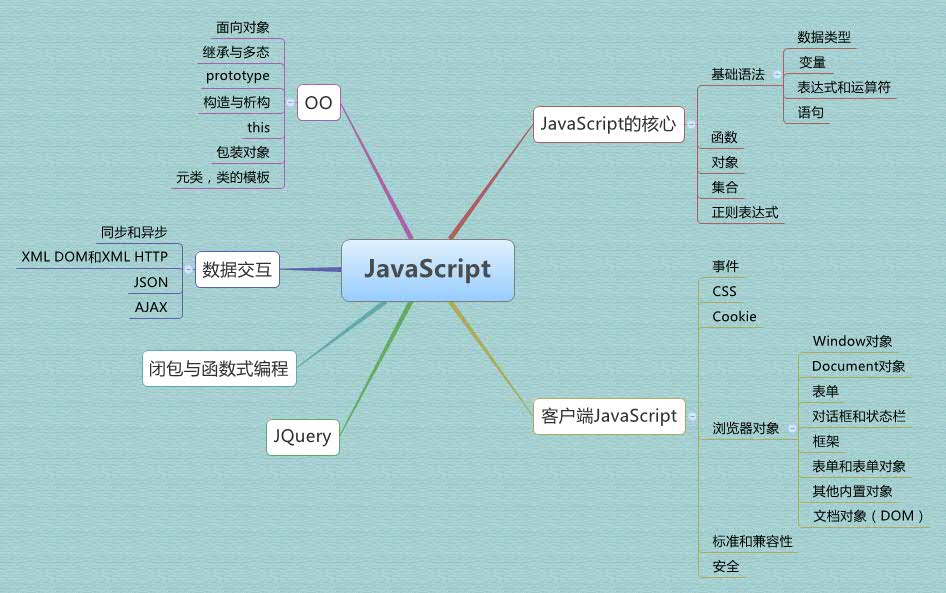Select the 正则表达式 subtopic

pos(745,212)
